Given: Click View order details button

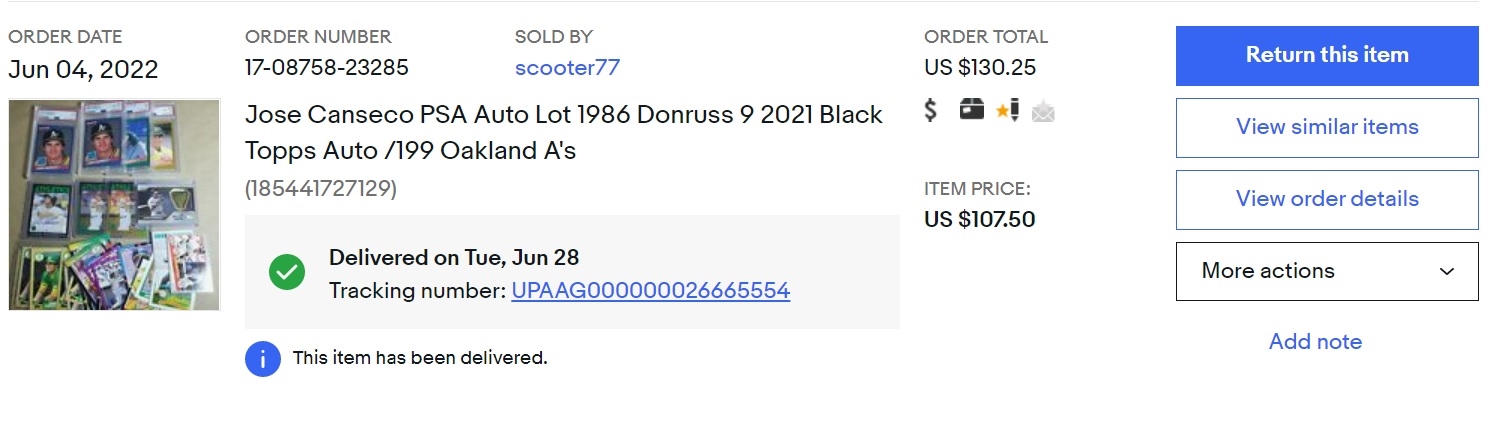Looking at the screenshot, I should click(1327, 199).
